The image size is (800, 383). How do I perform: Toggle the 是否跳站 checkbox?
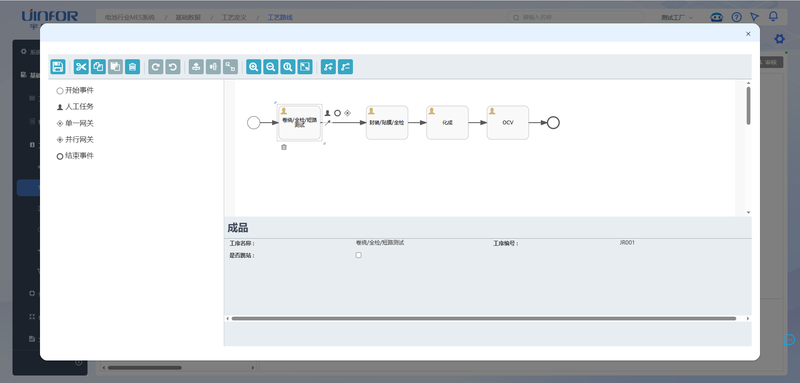(x=359, y=255)
